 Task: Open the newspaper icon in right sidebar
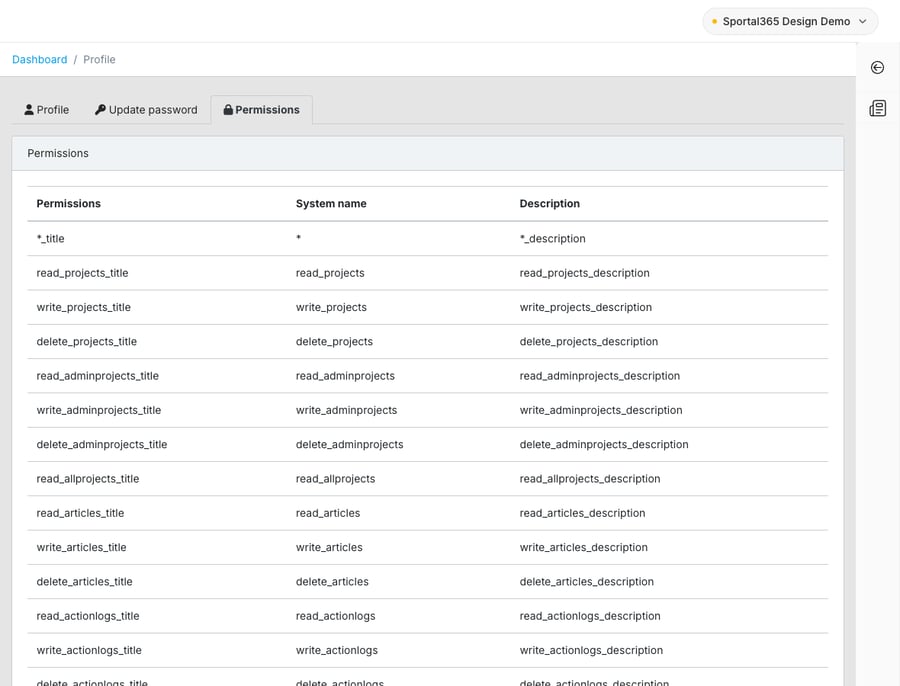pyautogui.click(x=877, y=108)
